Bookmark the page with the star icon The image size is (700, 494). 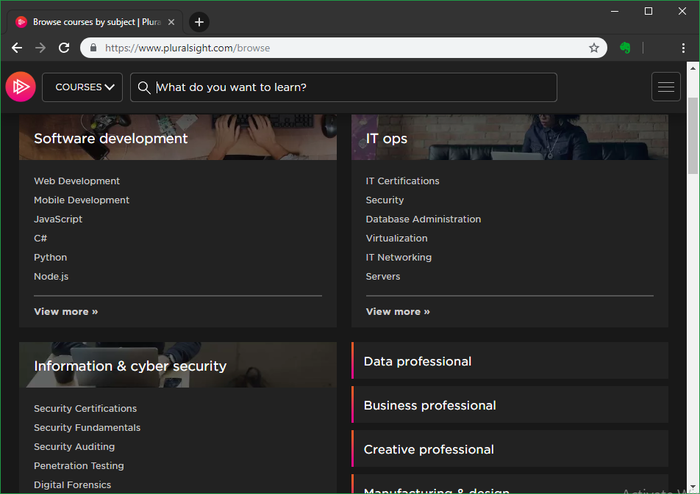pyautogui.click(x=593, y=48)
